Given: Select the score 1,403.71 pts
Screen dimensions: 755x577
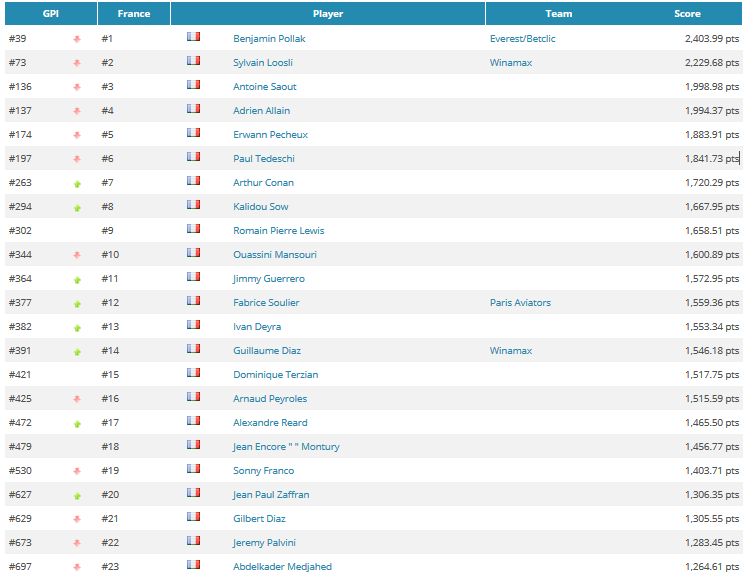Looking at the screenshot, I should coord(712,471).
